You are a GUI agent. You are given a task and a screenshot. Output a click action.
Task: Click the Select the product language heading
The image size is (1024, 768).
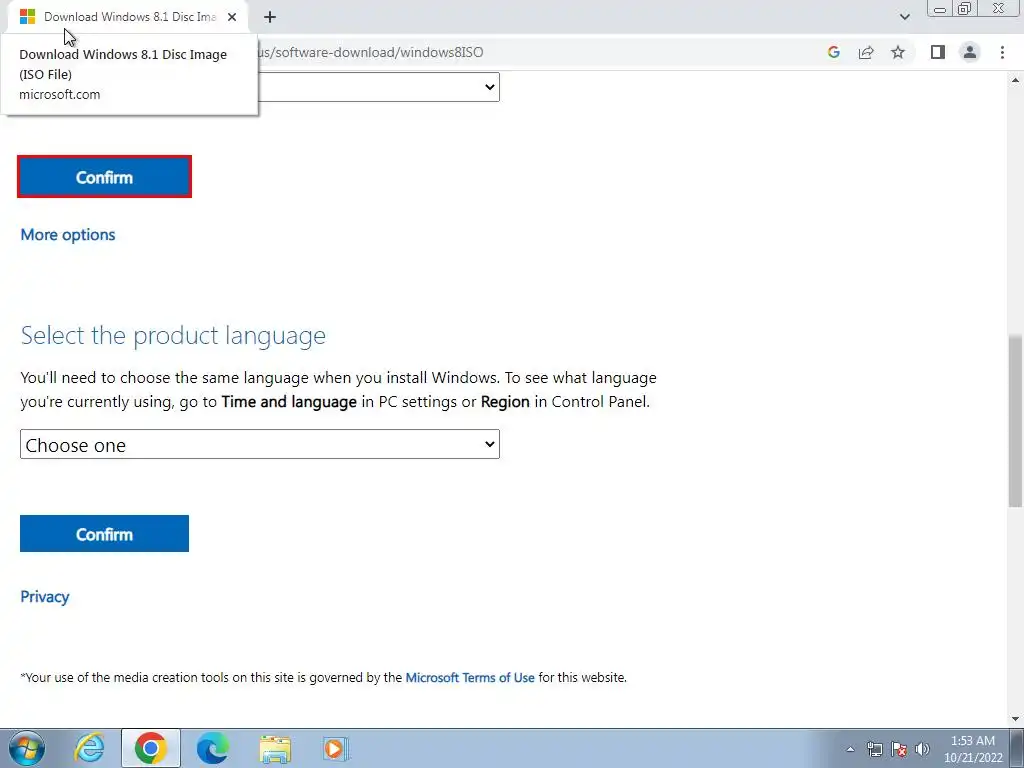173,336
